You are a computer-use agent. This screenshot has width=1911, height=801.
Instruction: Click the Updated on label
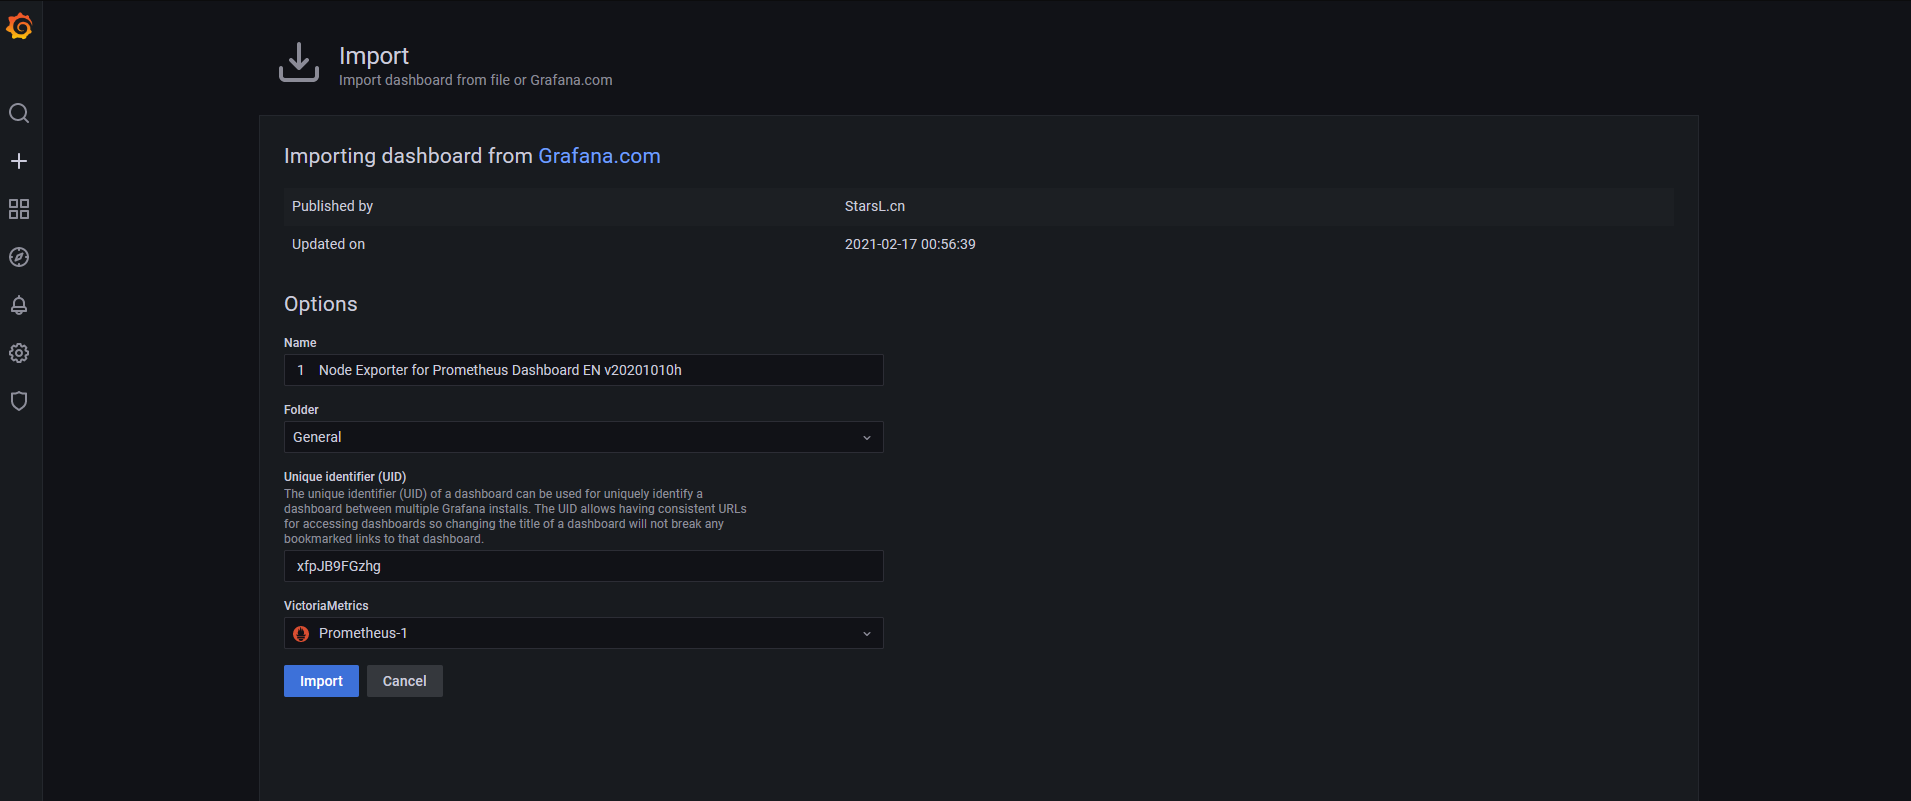(328, 244)
